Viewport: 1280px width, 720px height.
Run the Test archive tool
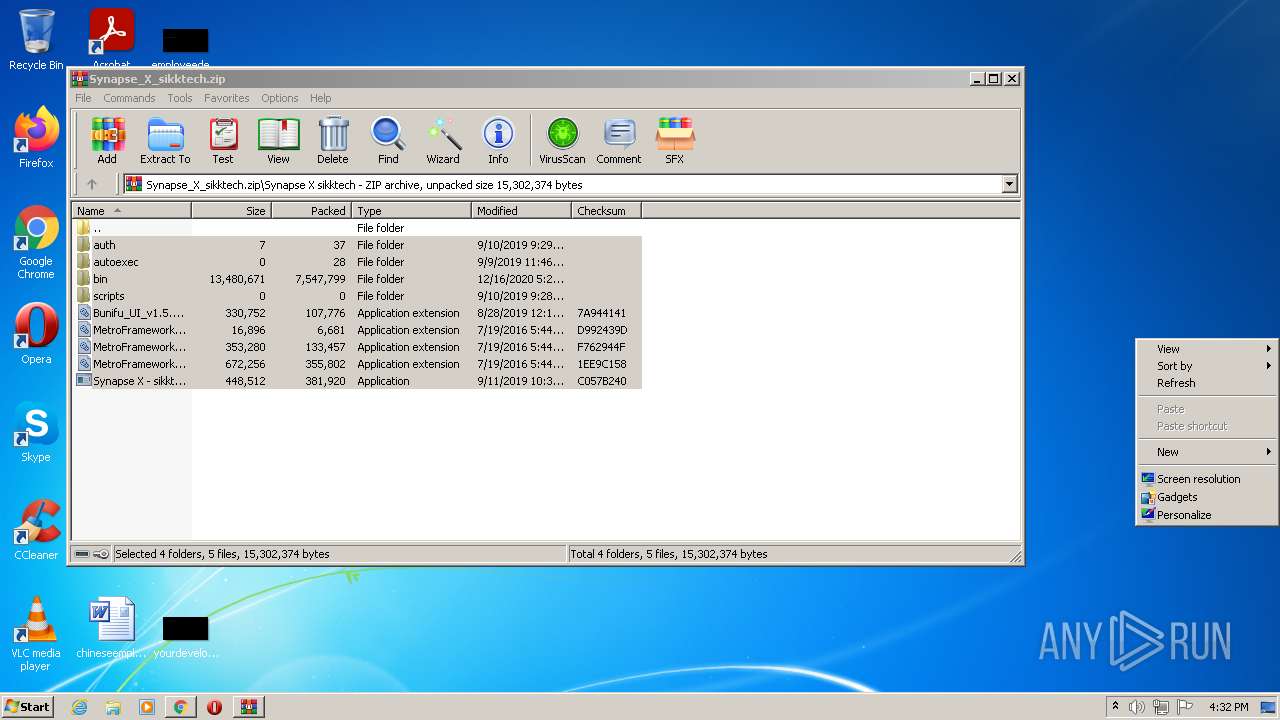click(x=223, y=141)
